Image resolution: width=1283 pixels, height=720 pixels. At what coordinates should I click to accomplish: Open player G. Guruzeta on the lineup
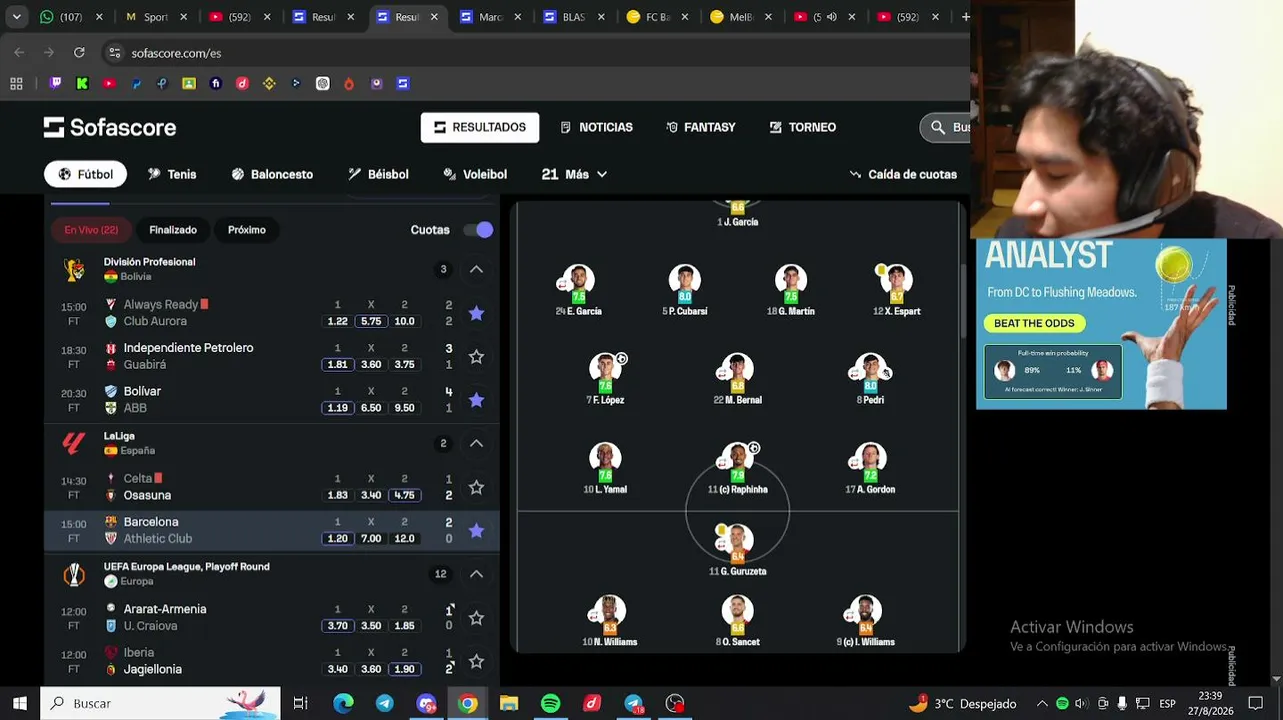(x=737, y=550)
